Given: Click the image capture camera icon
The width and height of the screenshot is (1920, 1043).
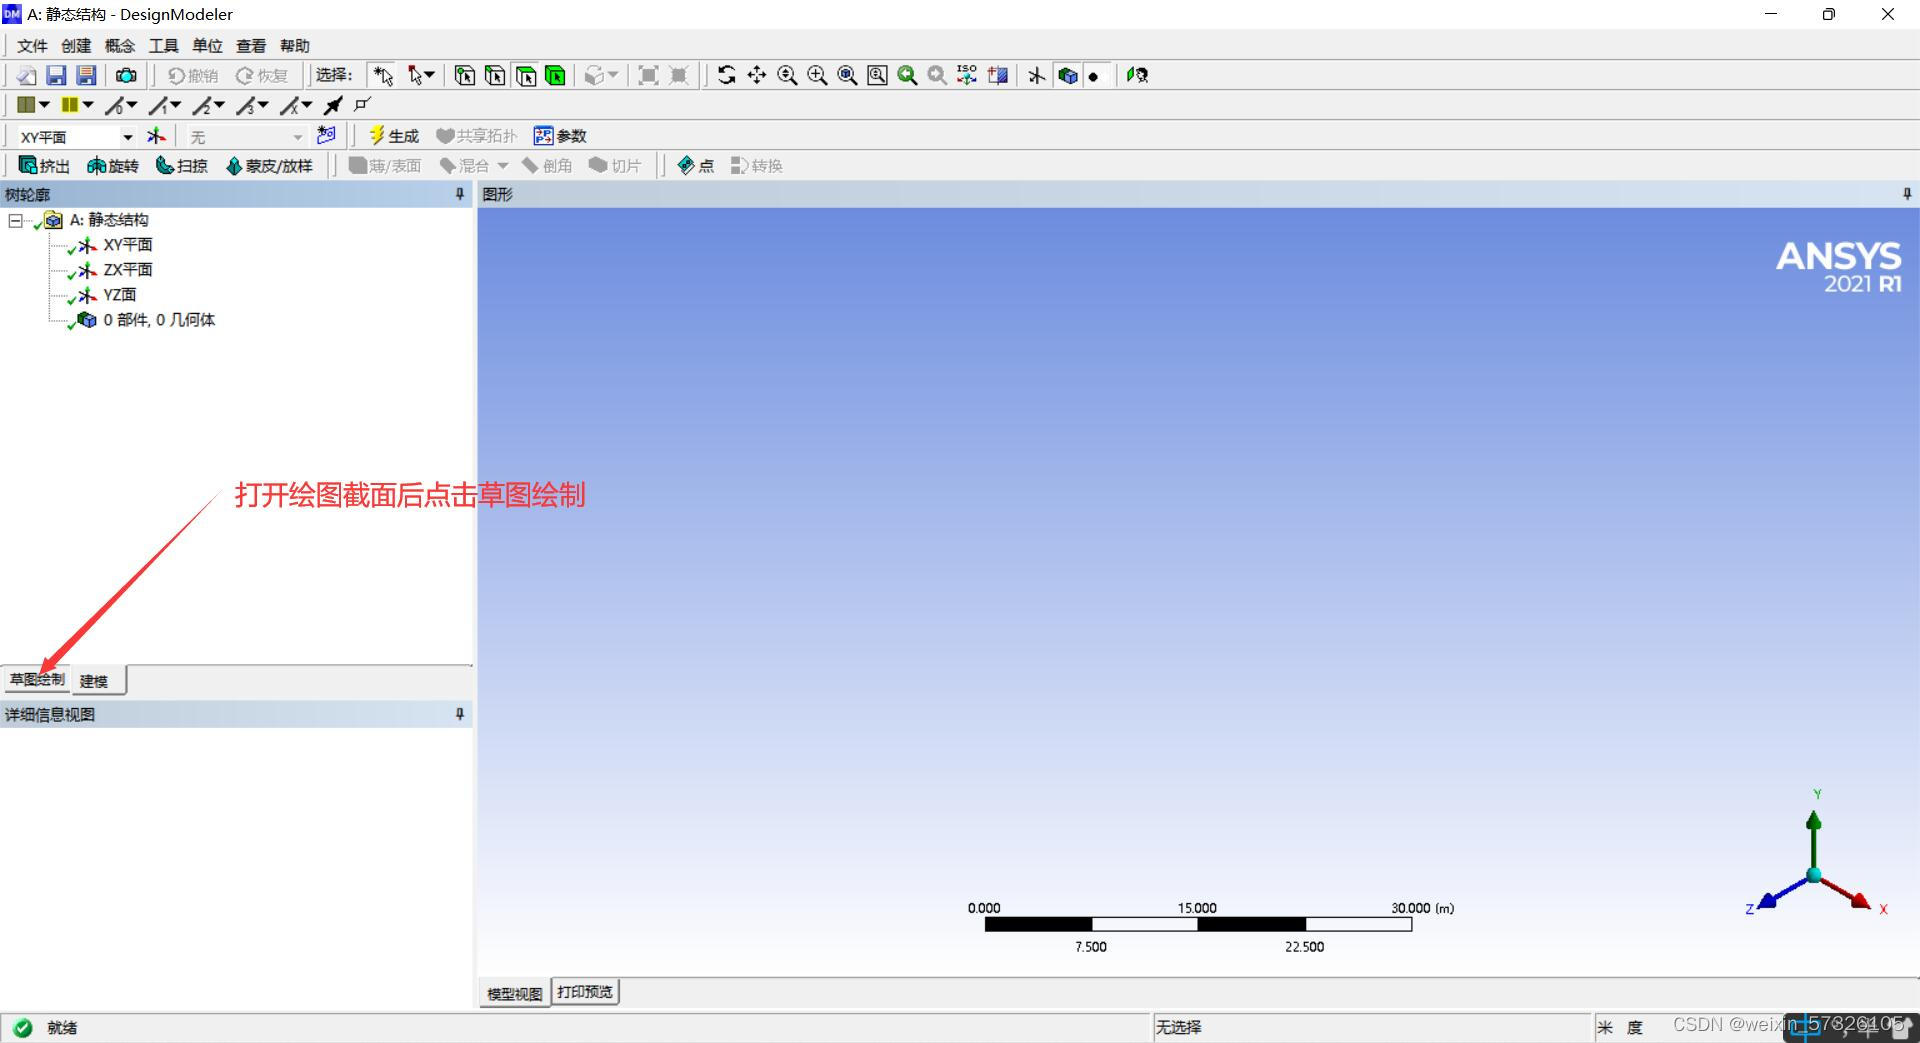Looking at the screenshot, I should 126,75.
